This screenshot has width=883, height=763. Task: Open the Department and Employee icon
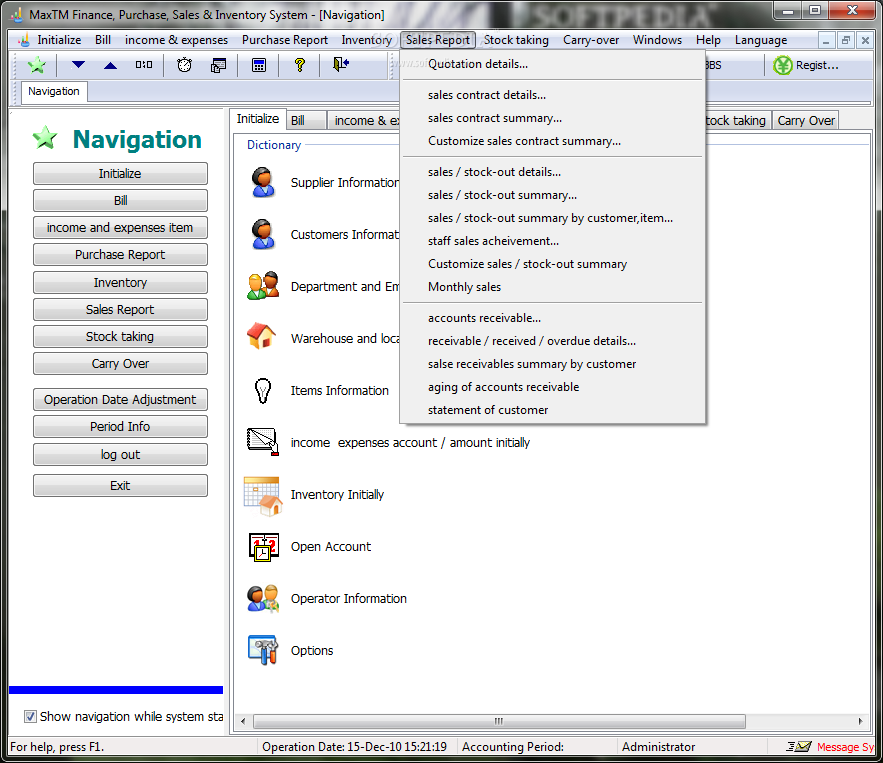point(263,285)
